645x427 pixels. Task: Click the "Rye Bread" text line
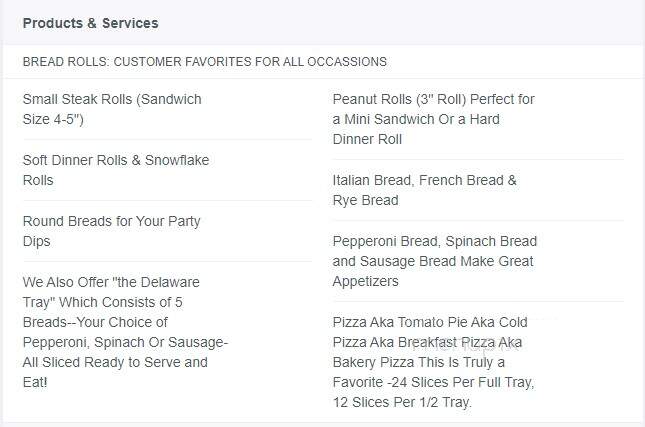(365, 200)
